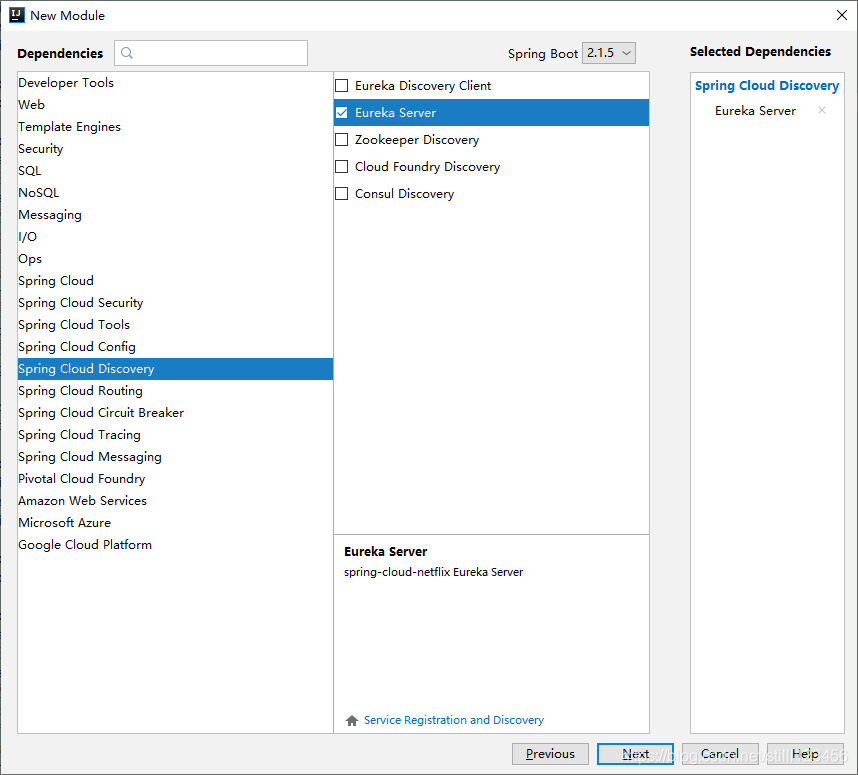Open Help for this dialog
The width and height of the screenshot is (858, 775).
pyautogui.click(x=805, y=754)
